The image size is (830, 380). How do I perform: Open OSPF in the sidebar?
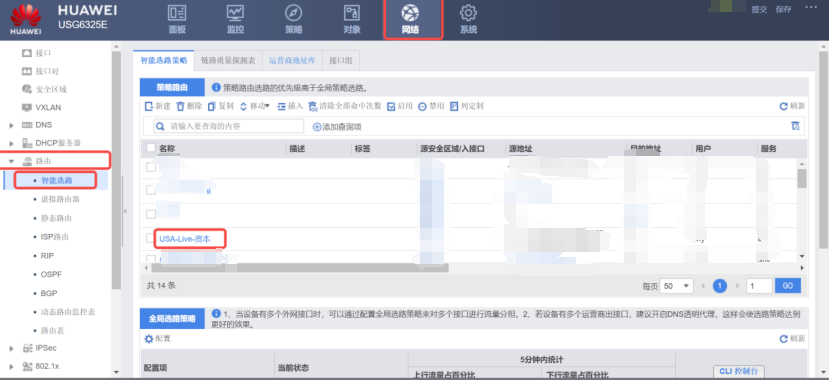pos(51,274)
